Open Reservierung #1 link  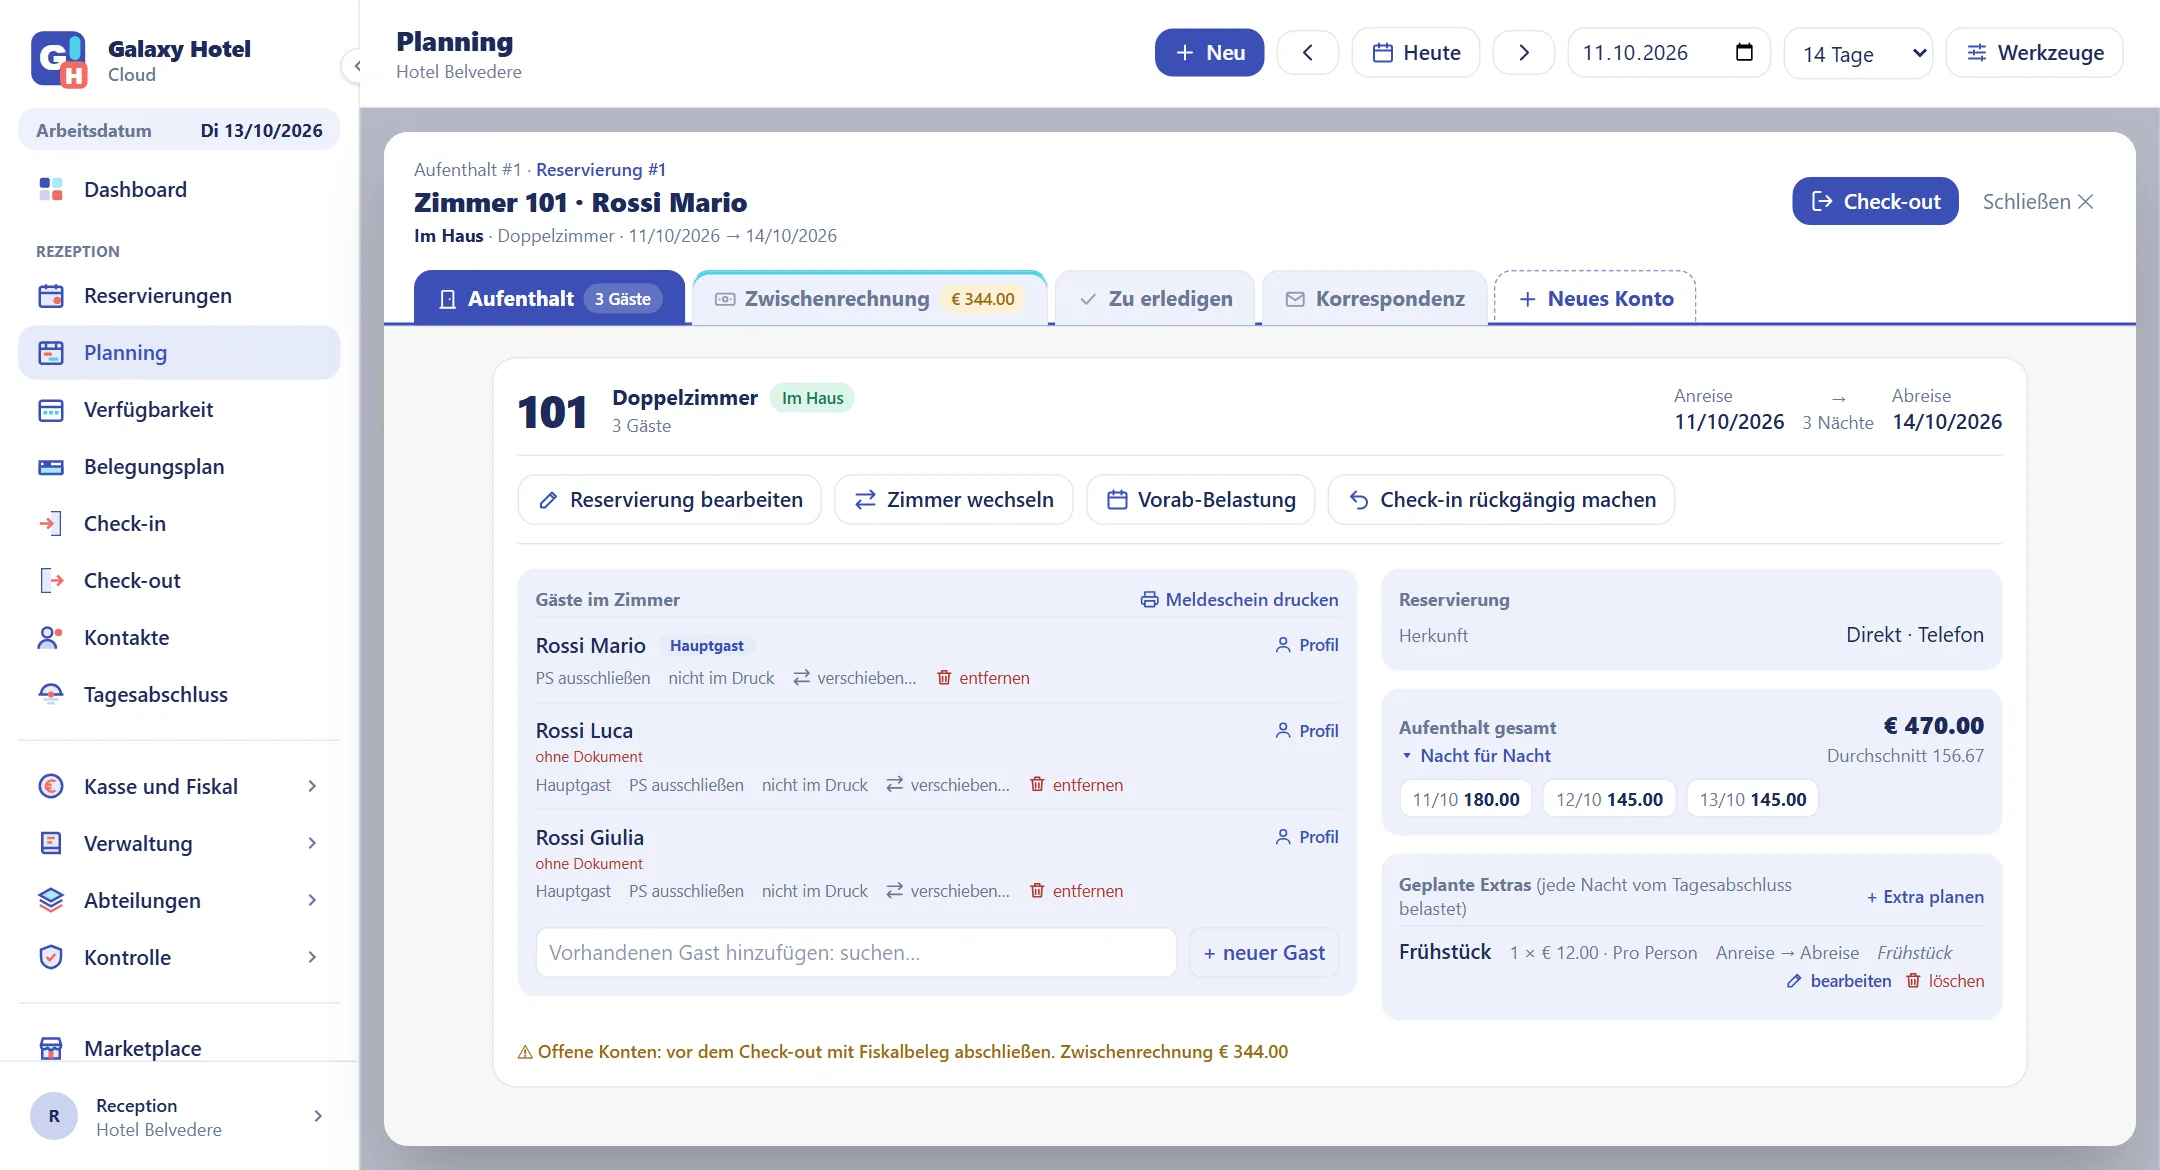point(601,170)
